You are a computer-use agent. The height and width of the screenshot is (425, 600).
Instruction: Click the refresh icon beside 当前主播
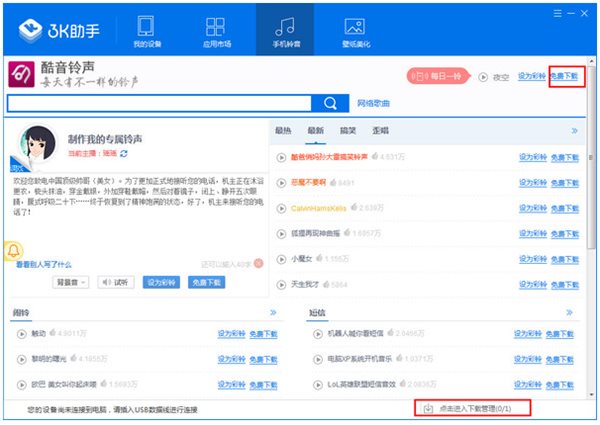124,153
